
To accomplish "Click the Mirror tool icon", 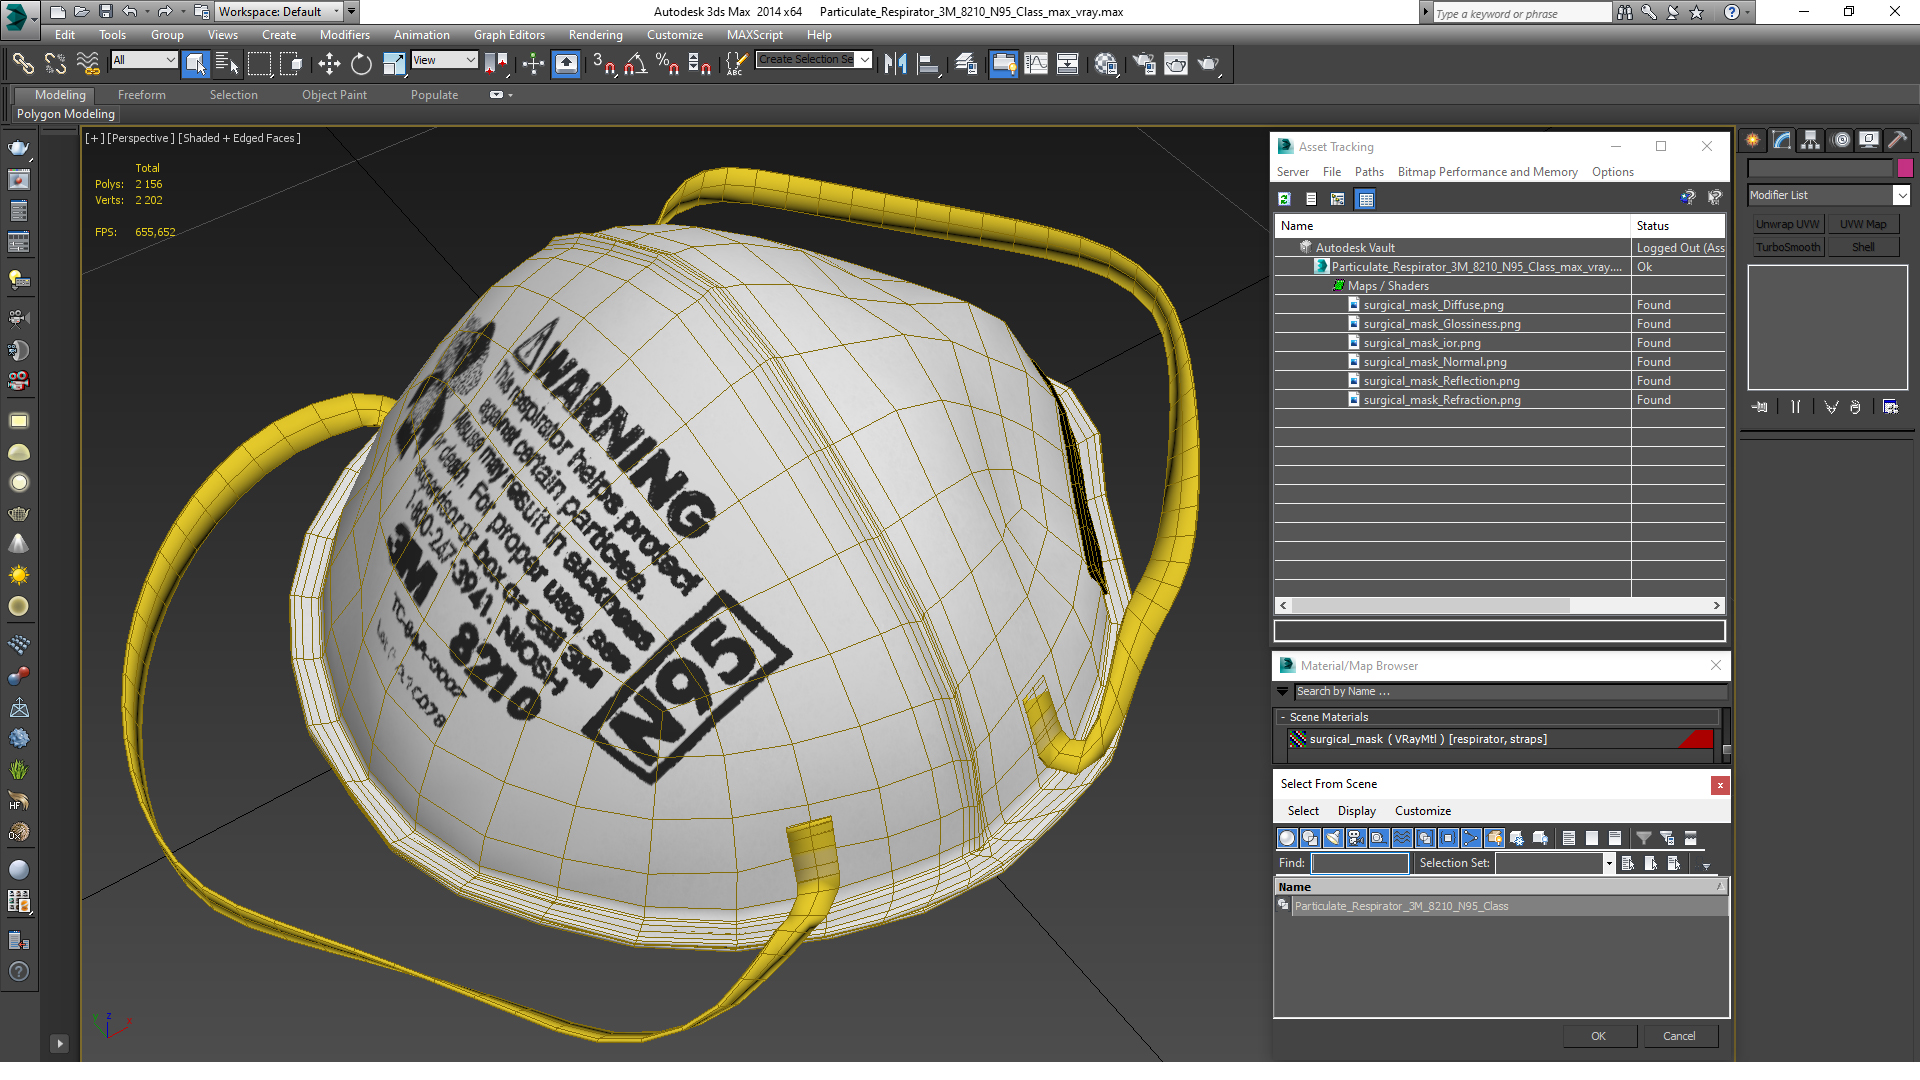I will tap(895, 64).
